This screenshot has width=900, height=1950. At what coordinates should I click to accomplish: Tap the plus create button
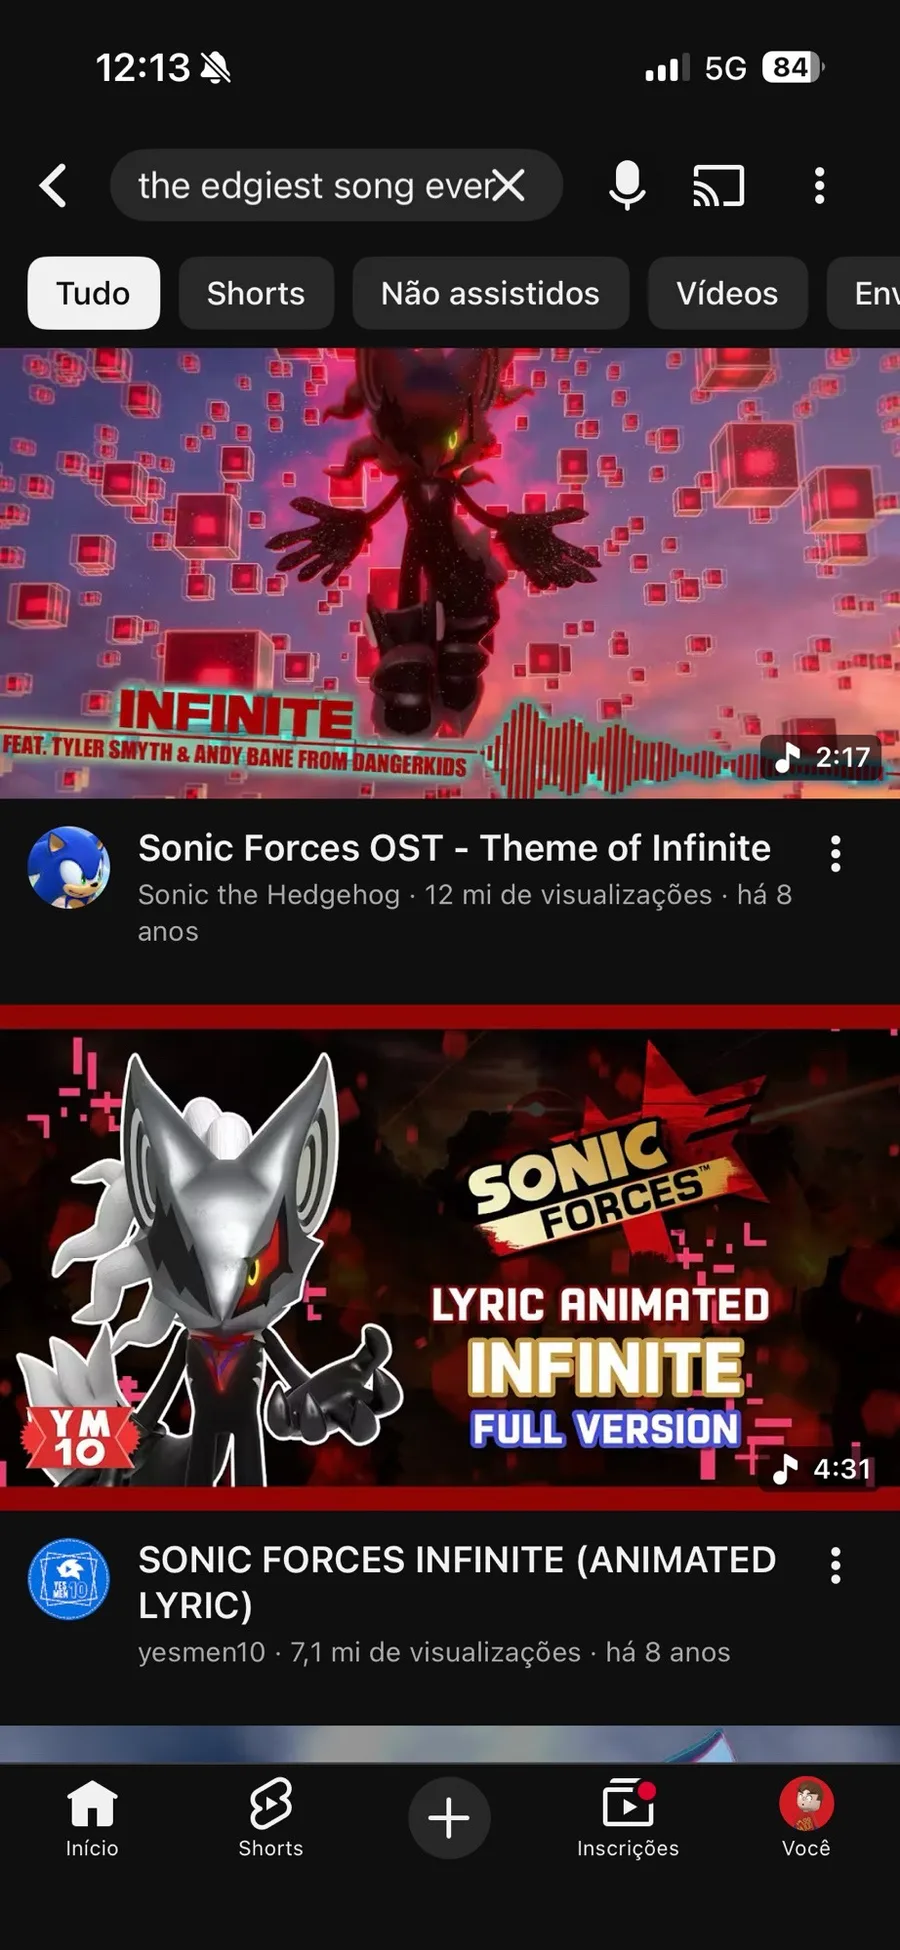(449, 1818)
